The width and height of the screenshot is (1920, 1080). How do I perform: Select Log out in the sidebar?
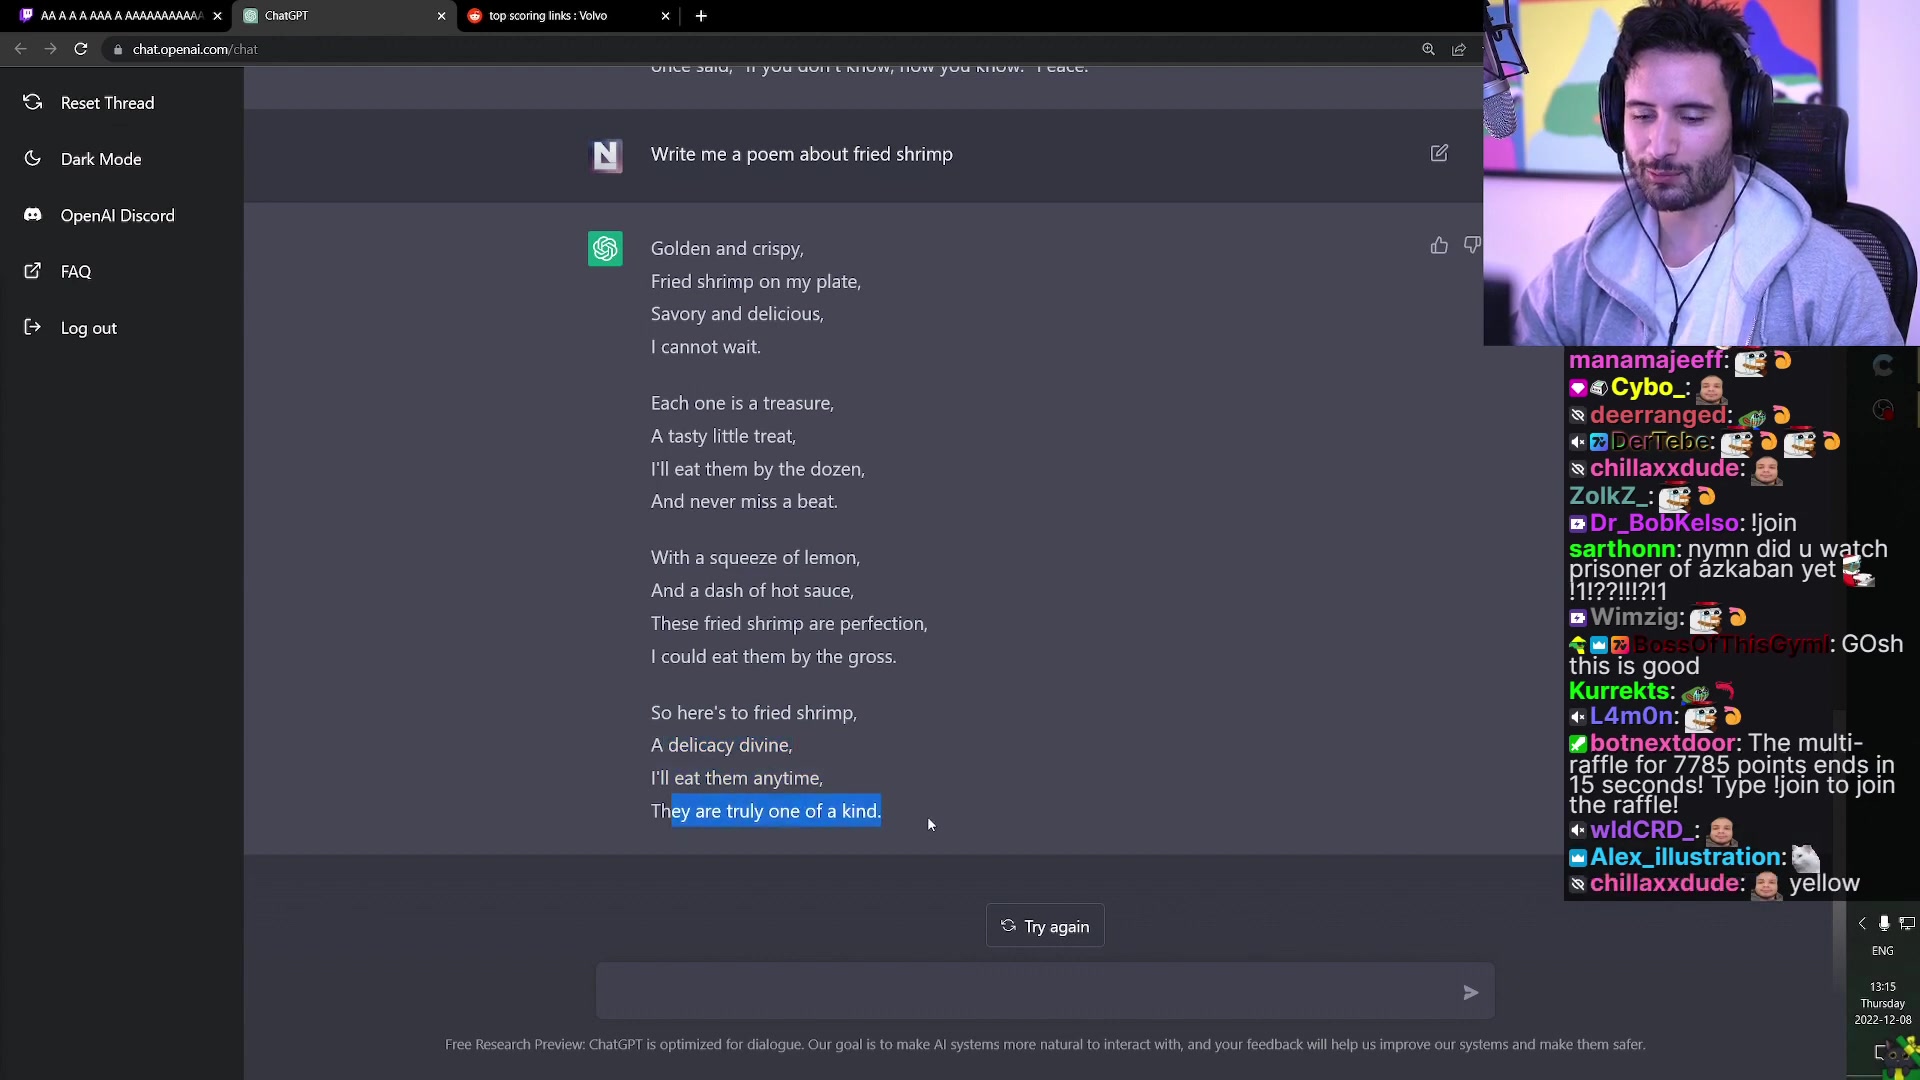coord(88,328)
